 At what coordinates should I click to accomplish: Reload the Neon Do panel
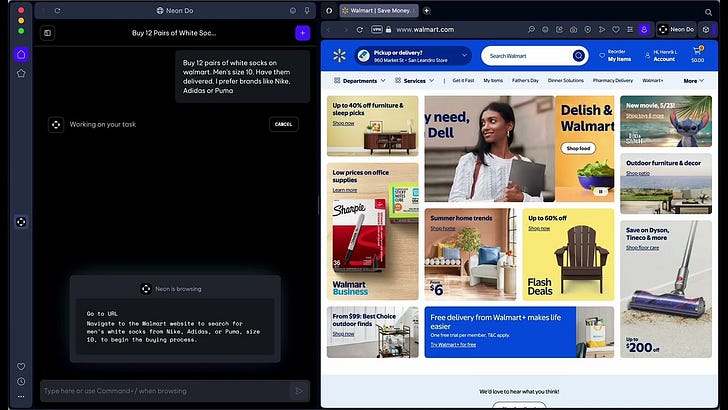coord(57,11)
